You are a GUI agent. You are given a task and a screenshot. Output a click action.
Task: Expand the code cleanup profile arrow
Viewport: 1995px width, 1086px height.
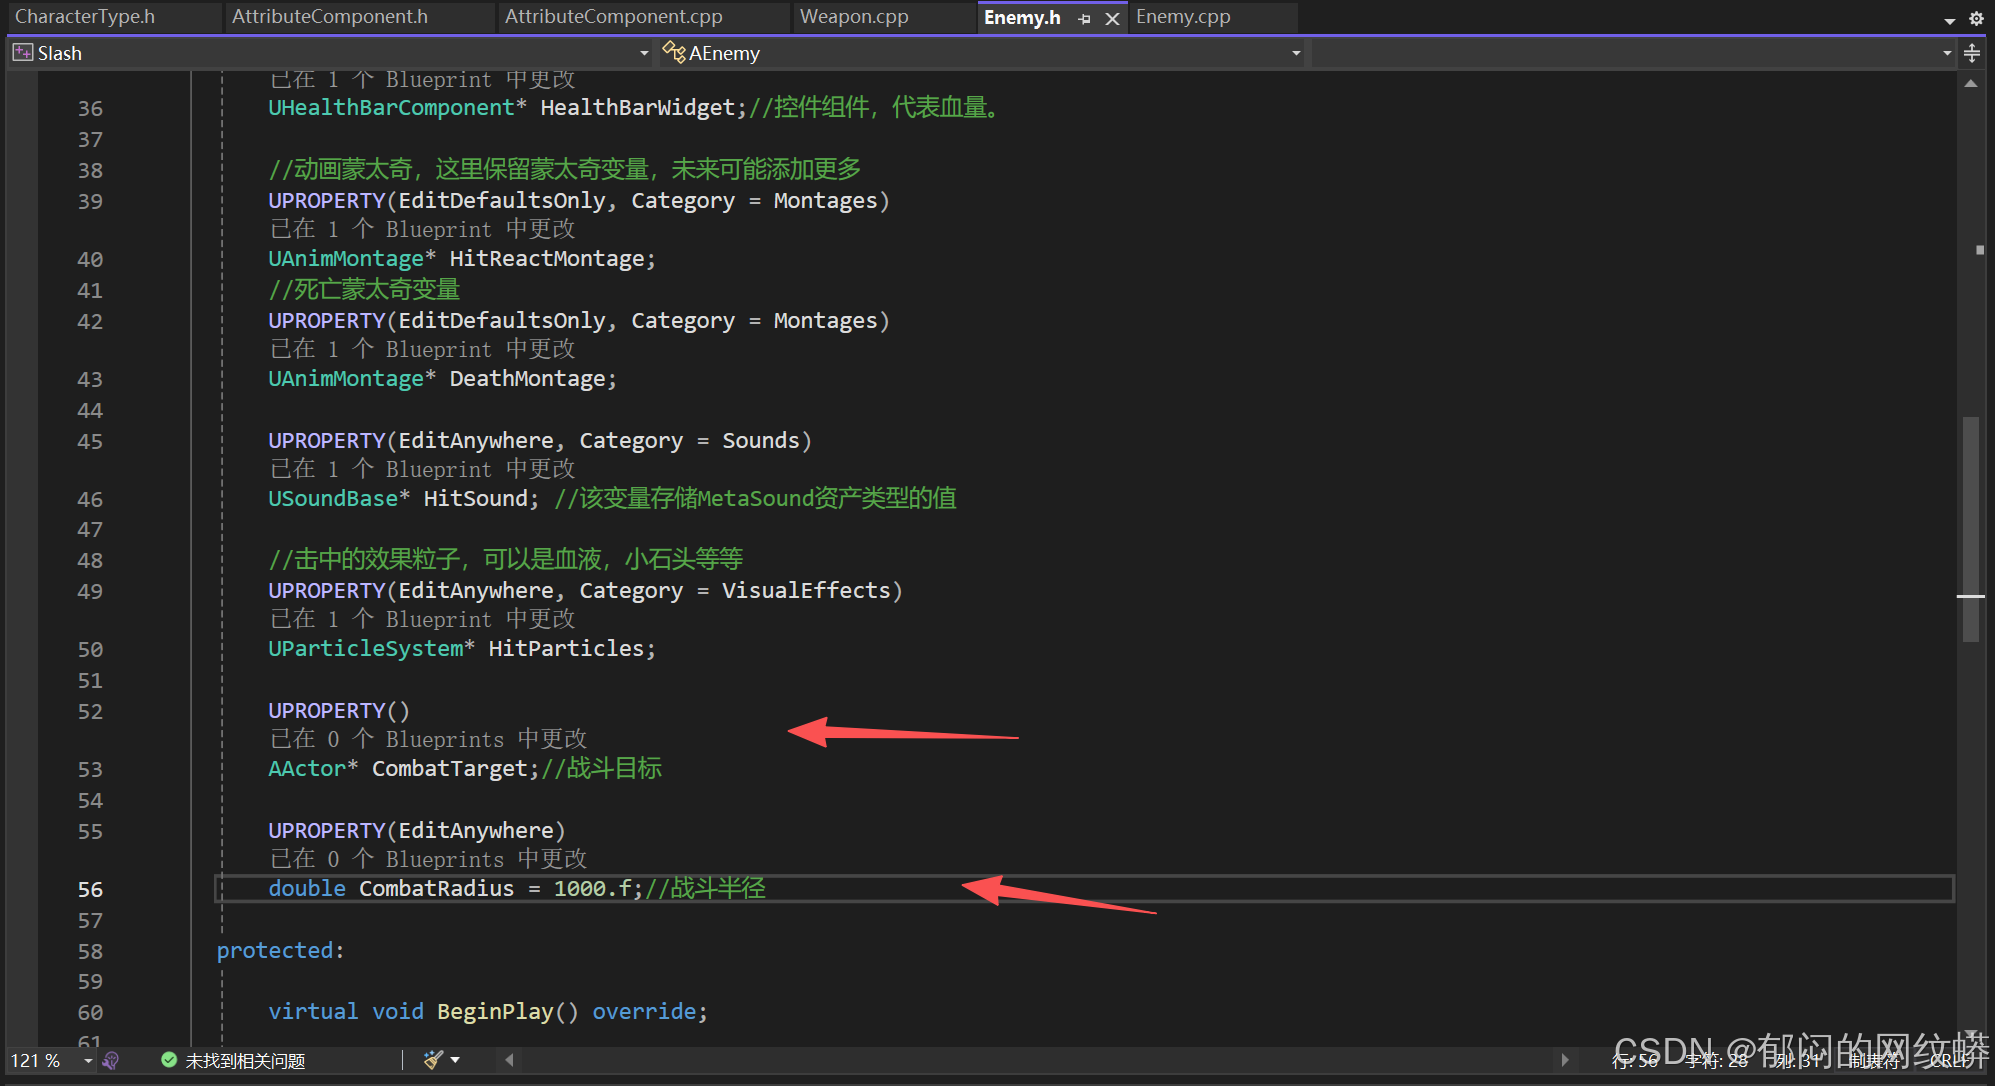455,1060
